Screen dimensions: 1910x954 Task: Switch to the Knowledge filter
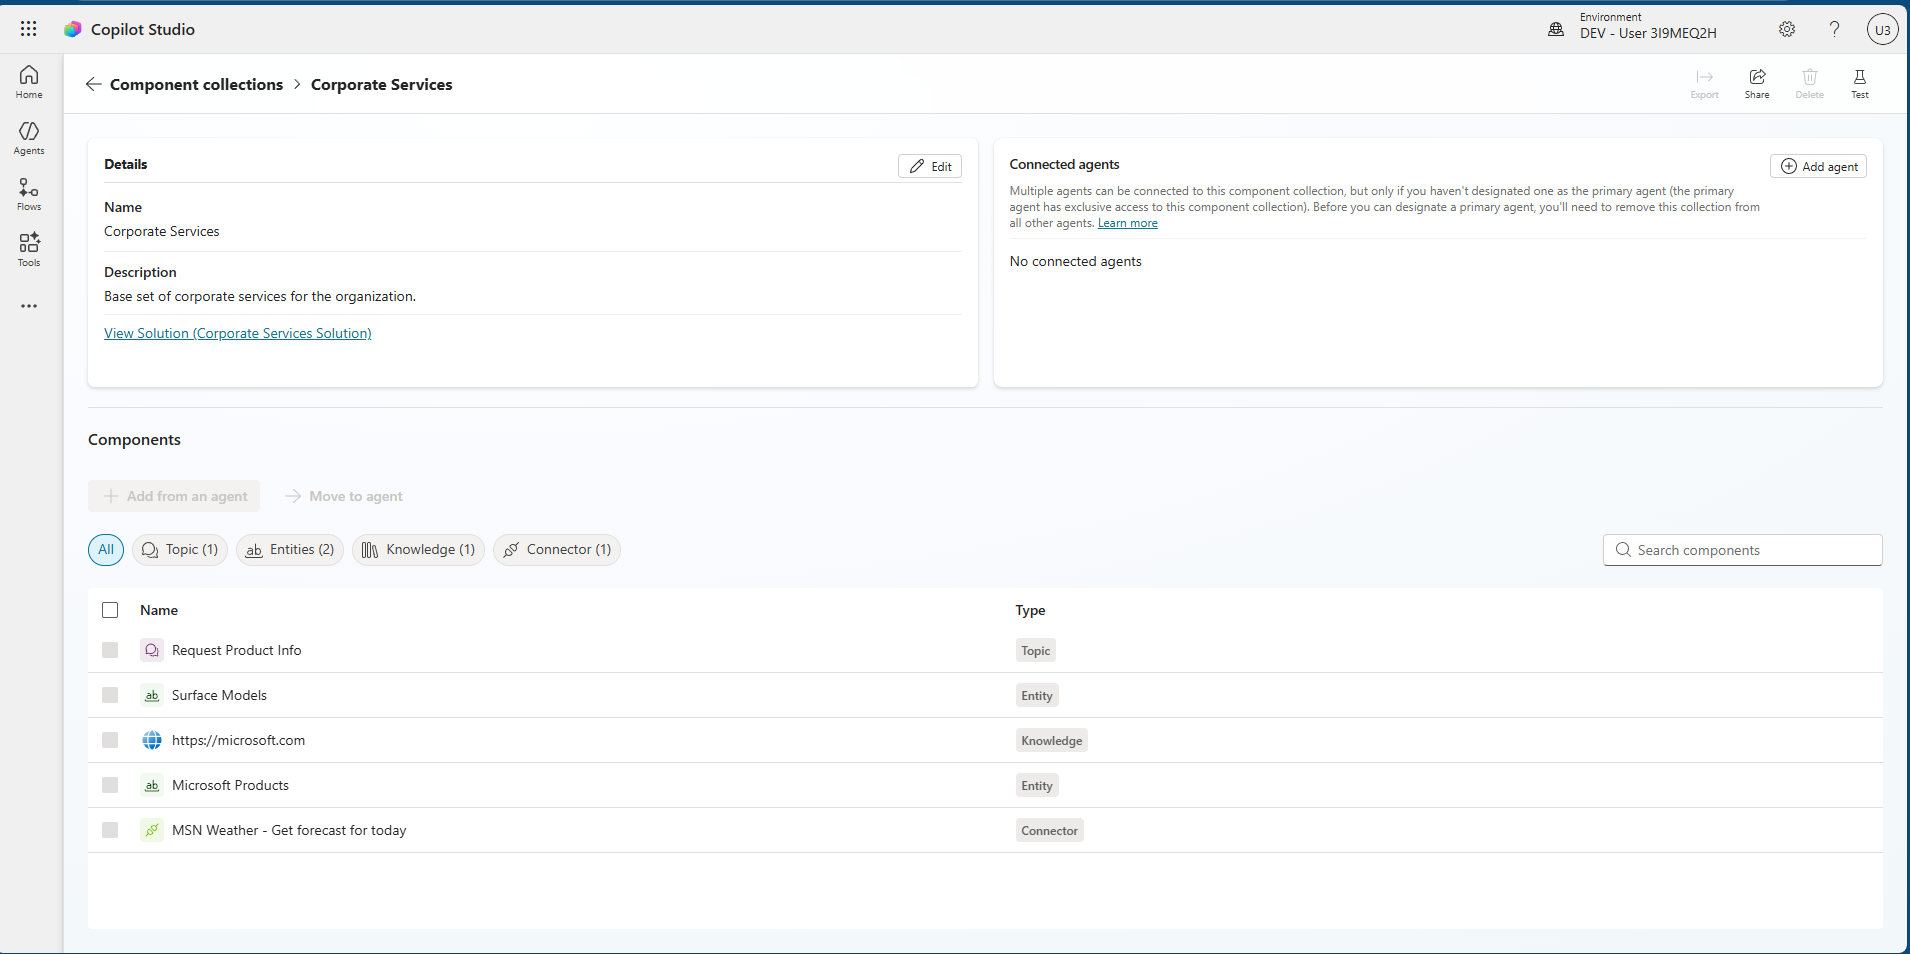click(418, 549)
